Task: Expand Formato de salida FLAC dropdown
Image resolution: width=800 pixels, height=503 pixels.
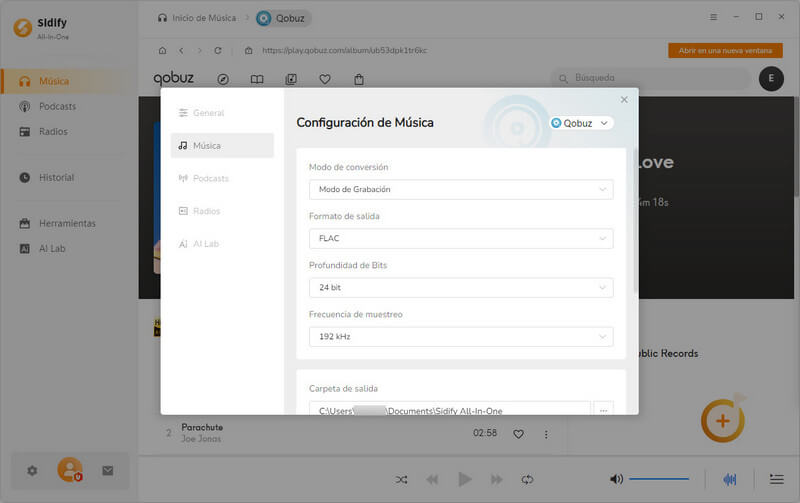Action: tap(461, 238)
